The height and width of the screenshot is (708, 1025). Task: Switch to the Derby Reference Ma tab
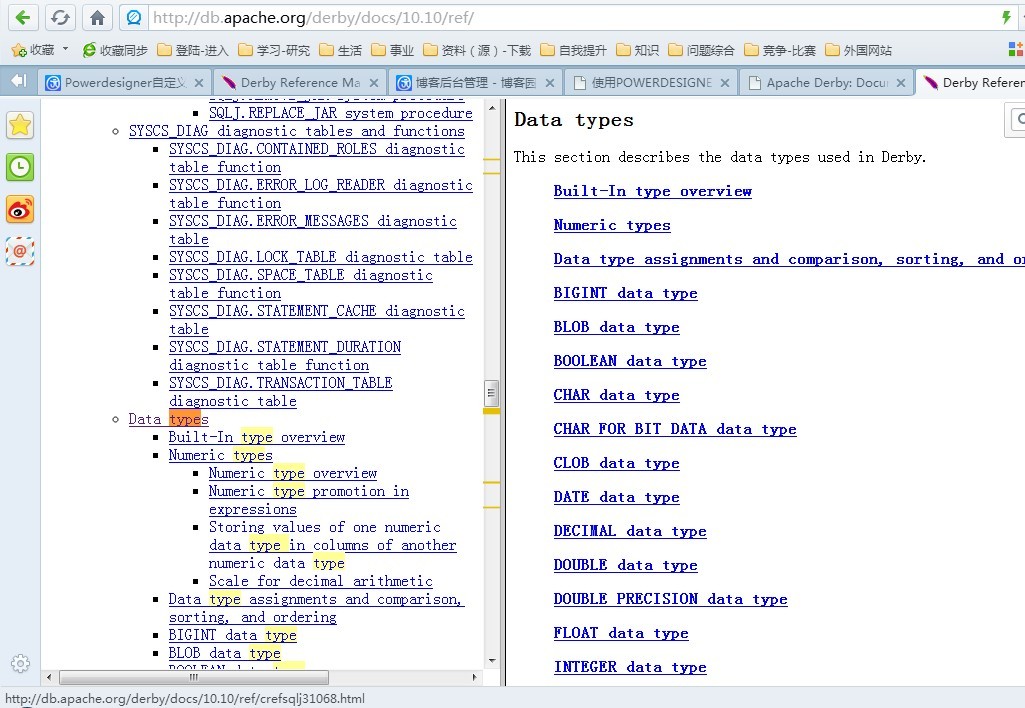click(x=299, y=82)
